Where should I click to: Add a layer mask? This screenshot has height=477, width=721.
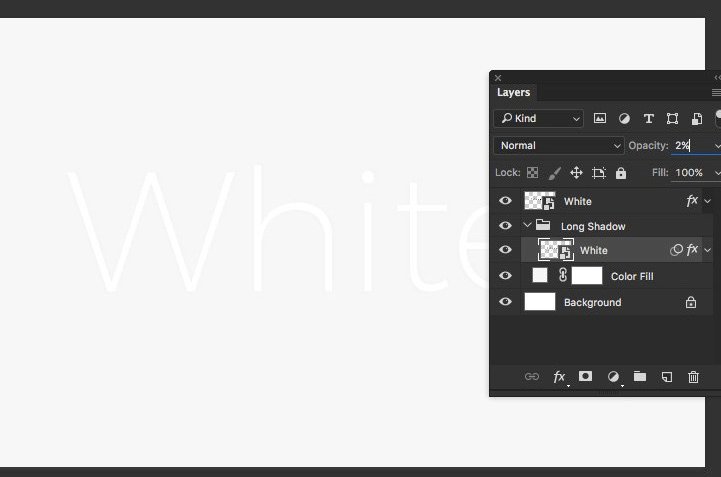pyautogui.click(x=586, y=377)
